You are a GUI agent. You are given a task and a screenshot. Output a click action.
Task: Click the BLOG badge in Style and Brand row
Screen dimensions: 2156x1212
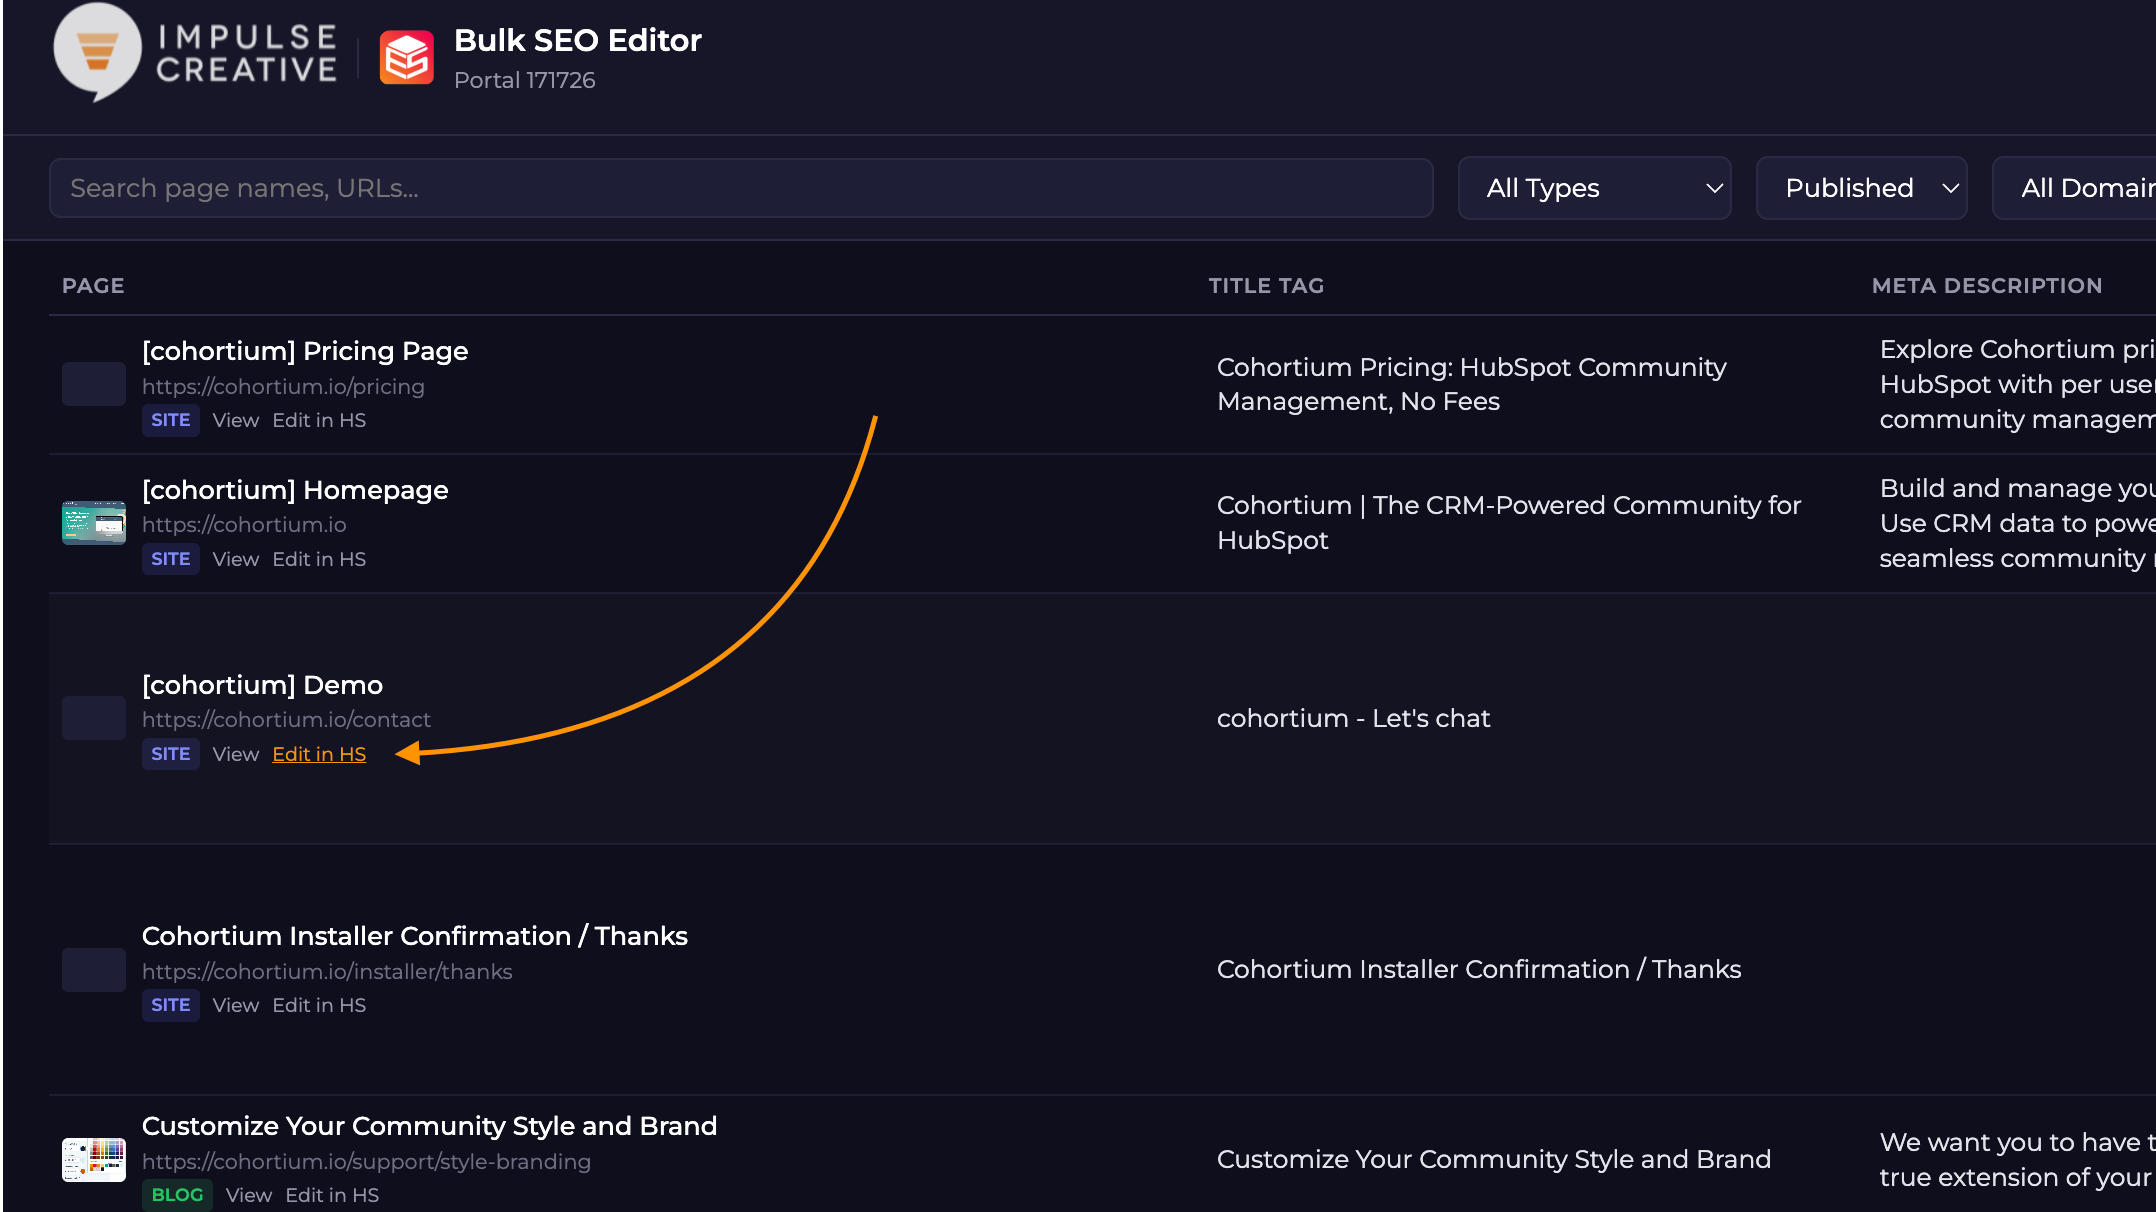point(177,1196)
